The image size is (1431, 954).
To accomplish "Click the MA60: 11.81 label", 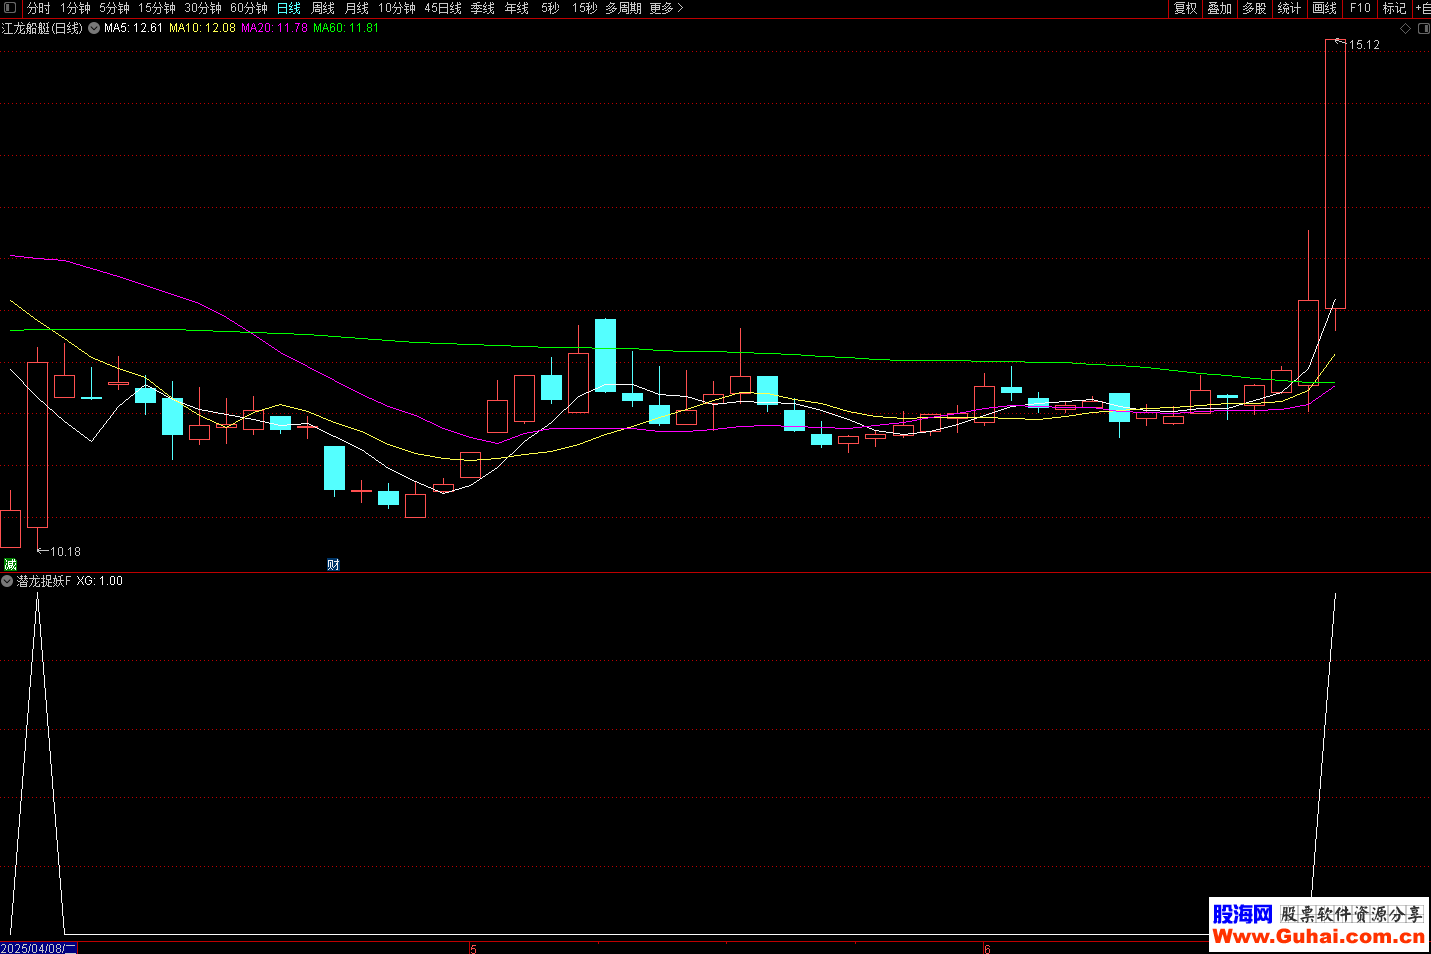I will [346, 28].
